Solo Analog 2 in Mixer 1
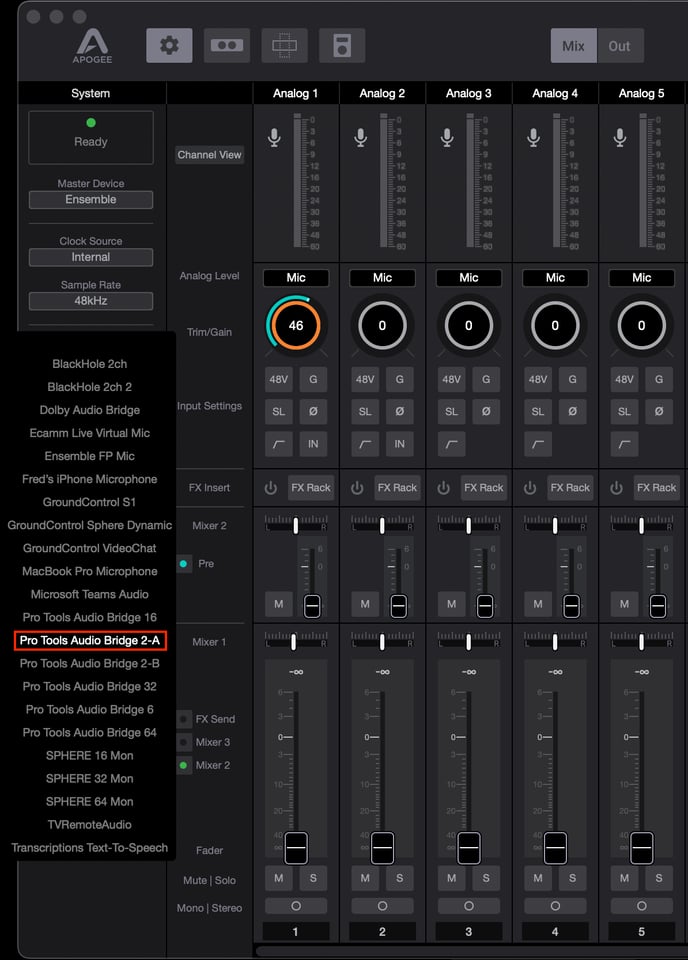 399,878
